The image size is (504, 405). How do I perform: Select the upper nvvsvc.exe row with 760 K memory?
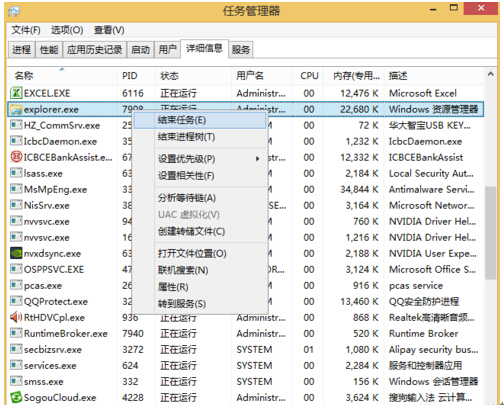(x=245, y=221)
